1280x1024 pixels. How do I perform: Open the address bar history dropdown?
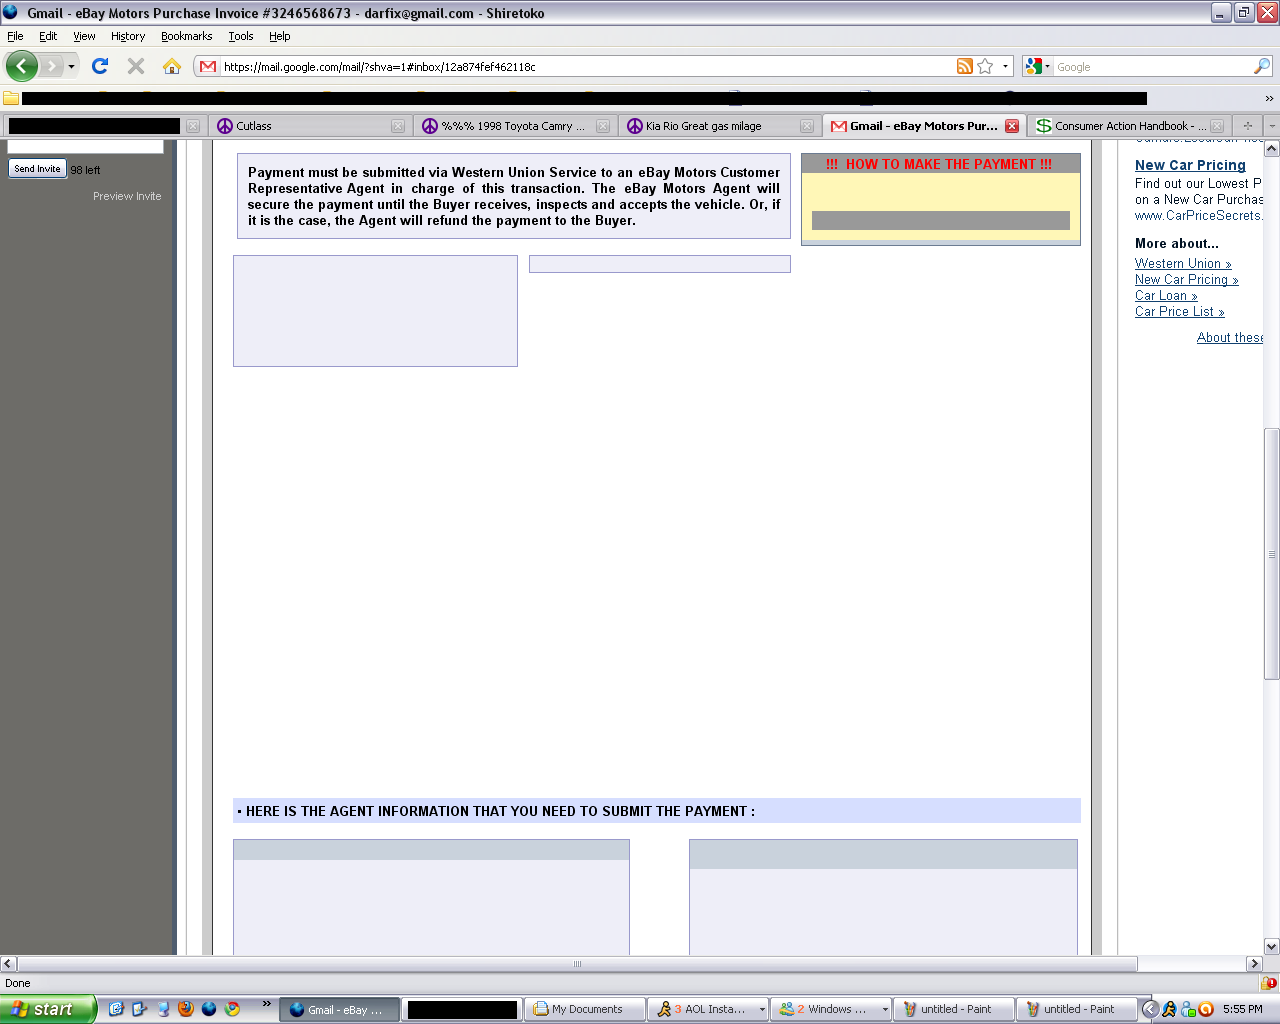point(1005,67)
